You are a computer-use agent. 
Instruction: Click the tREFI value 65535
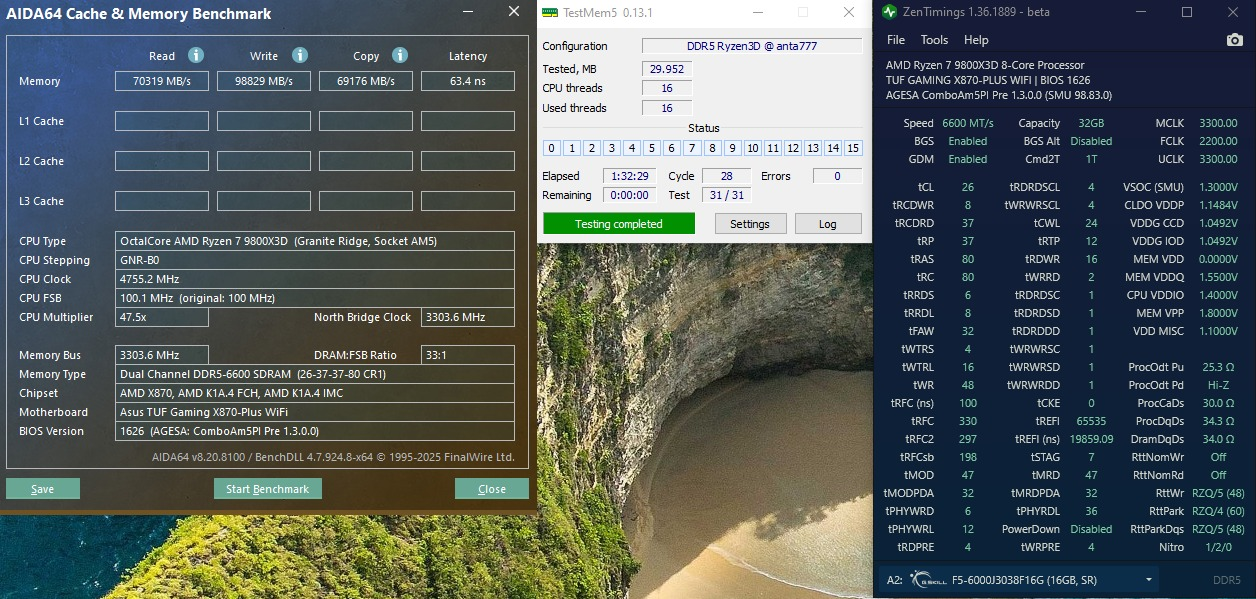coord(1091,421)
